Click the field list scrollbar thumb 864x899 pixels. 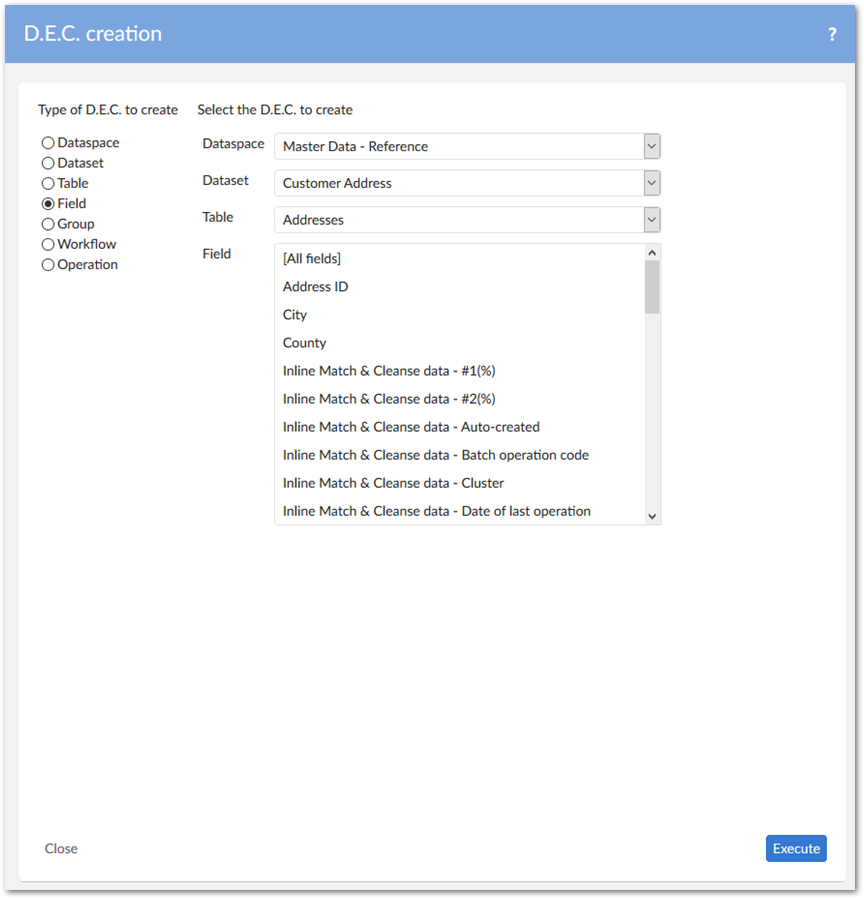[x=652, y=287]
